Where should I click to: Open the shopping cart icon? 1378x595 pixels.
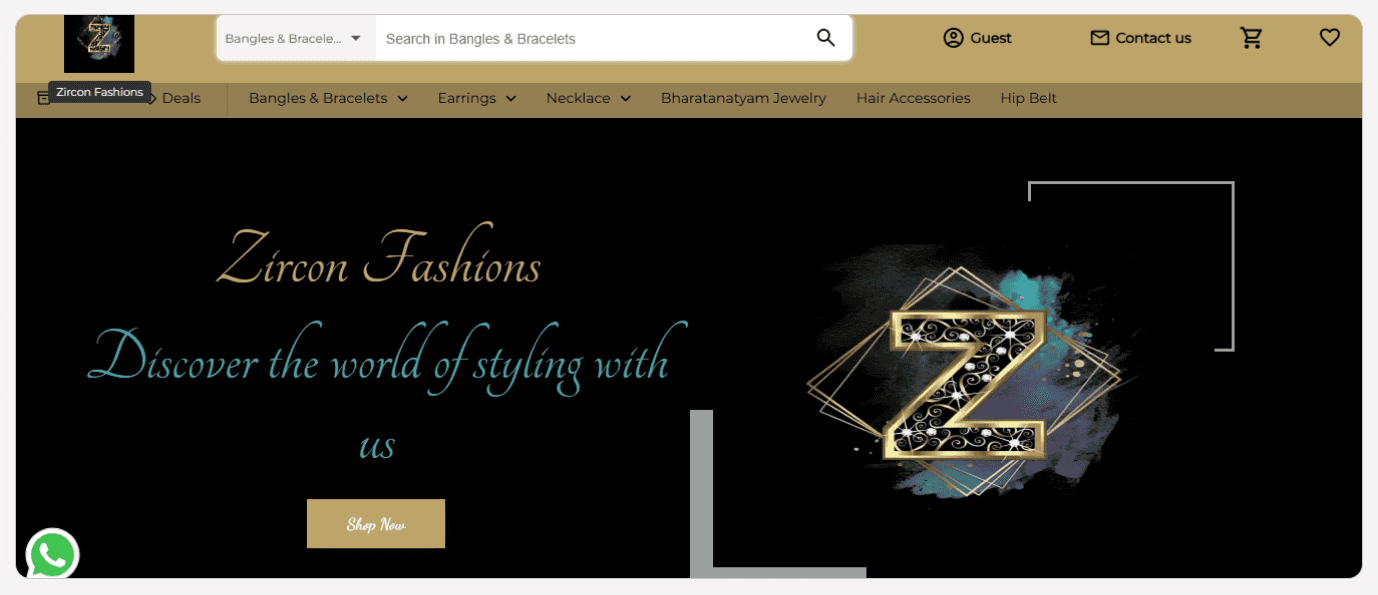[1251, 38]
